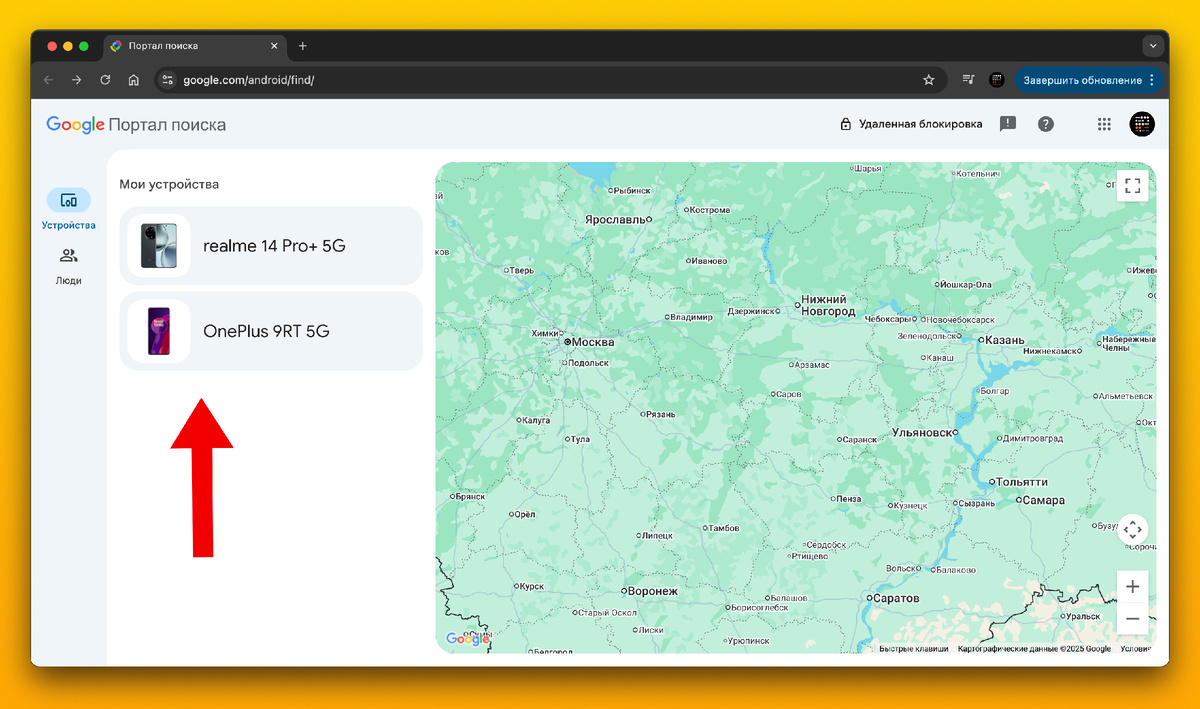
Task: Select the Устройства sidebar tab
Action: point(69,210)
